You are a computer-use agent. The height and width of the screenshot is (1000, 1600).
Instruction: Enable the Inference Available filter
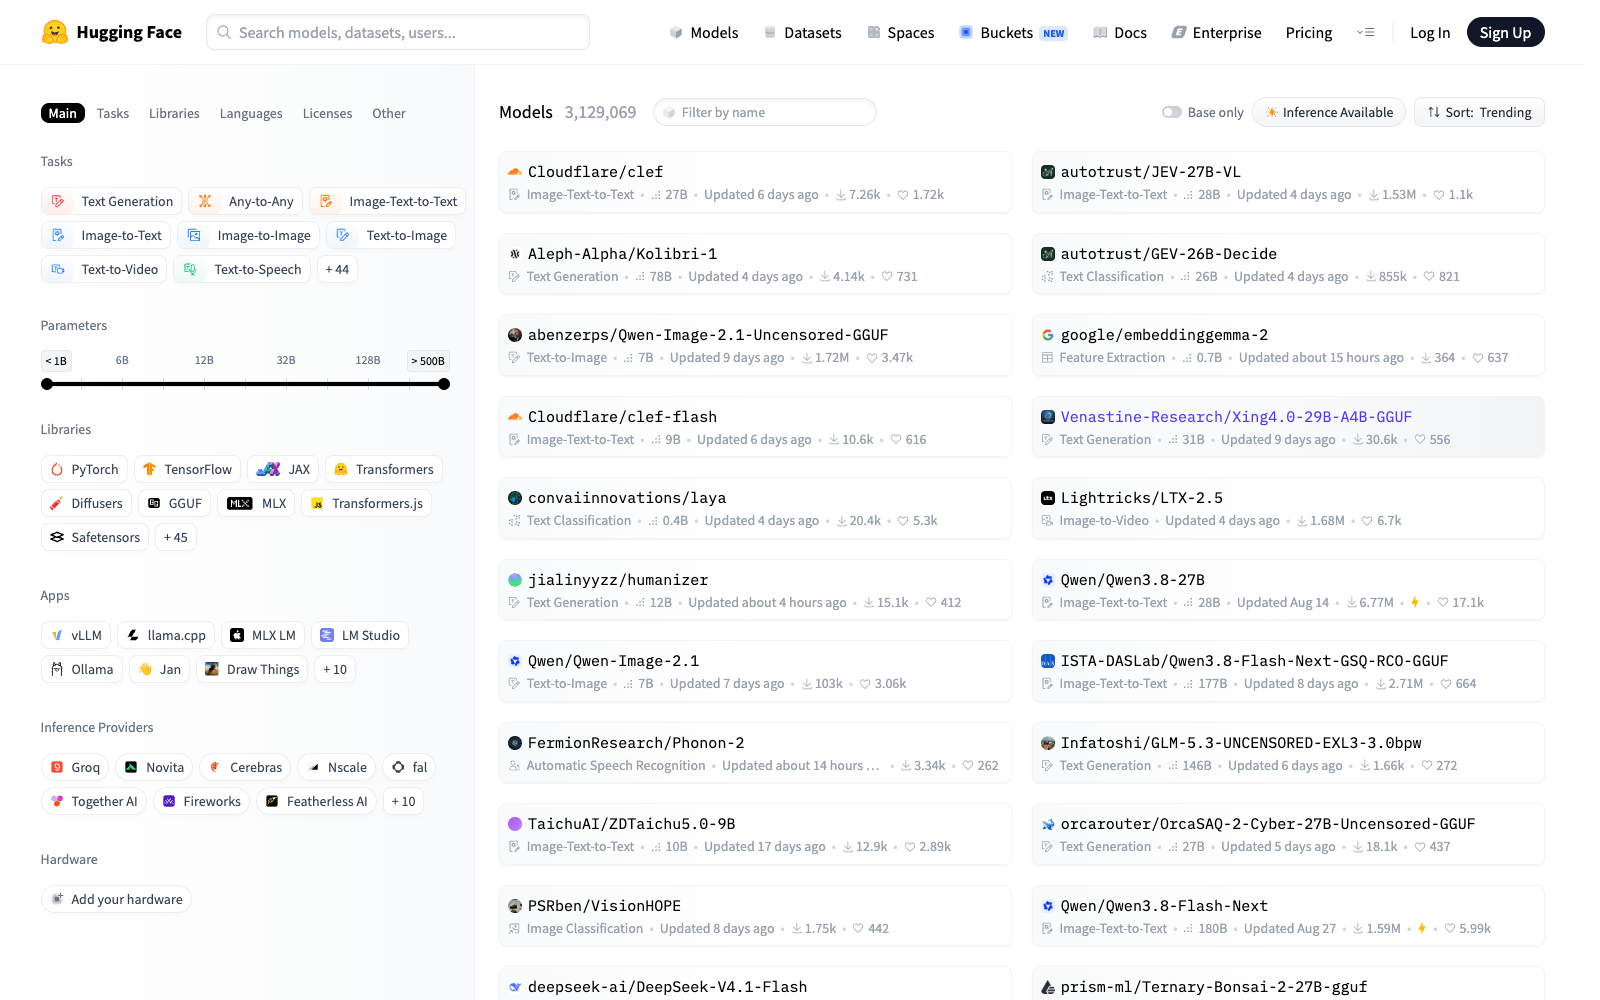coord(1329,112)
